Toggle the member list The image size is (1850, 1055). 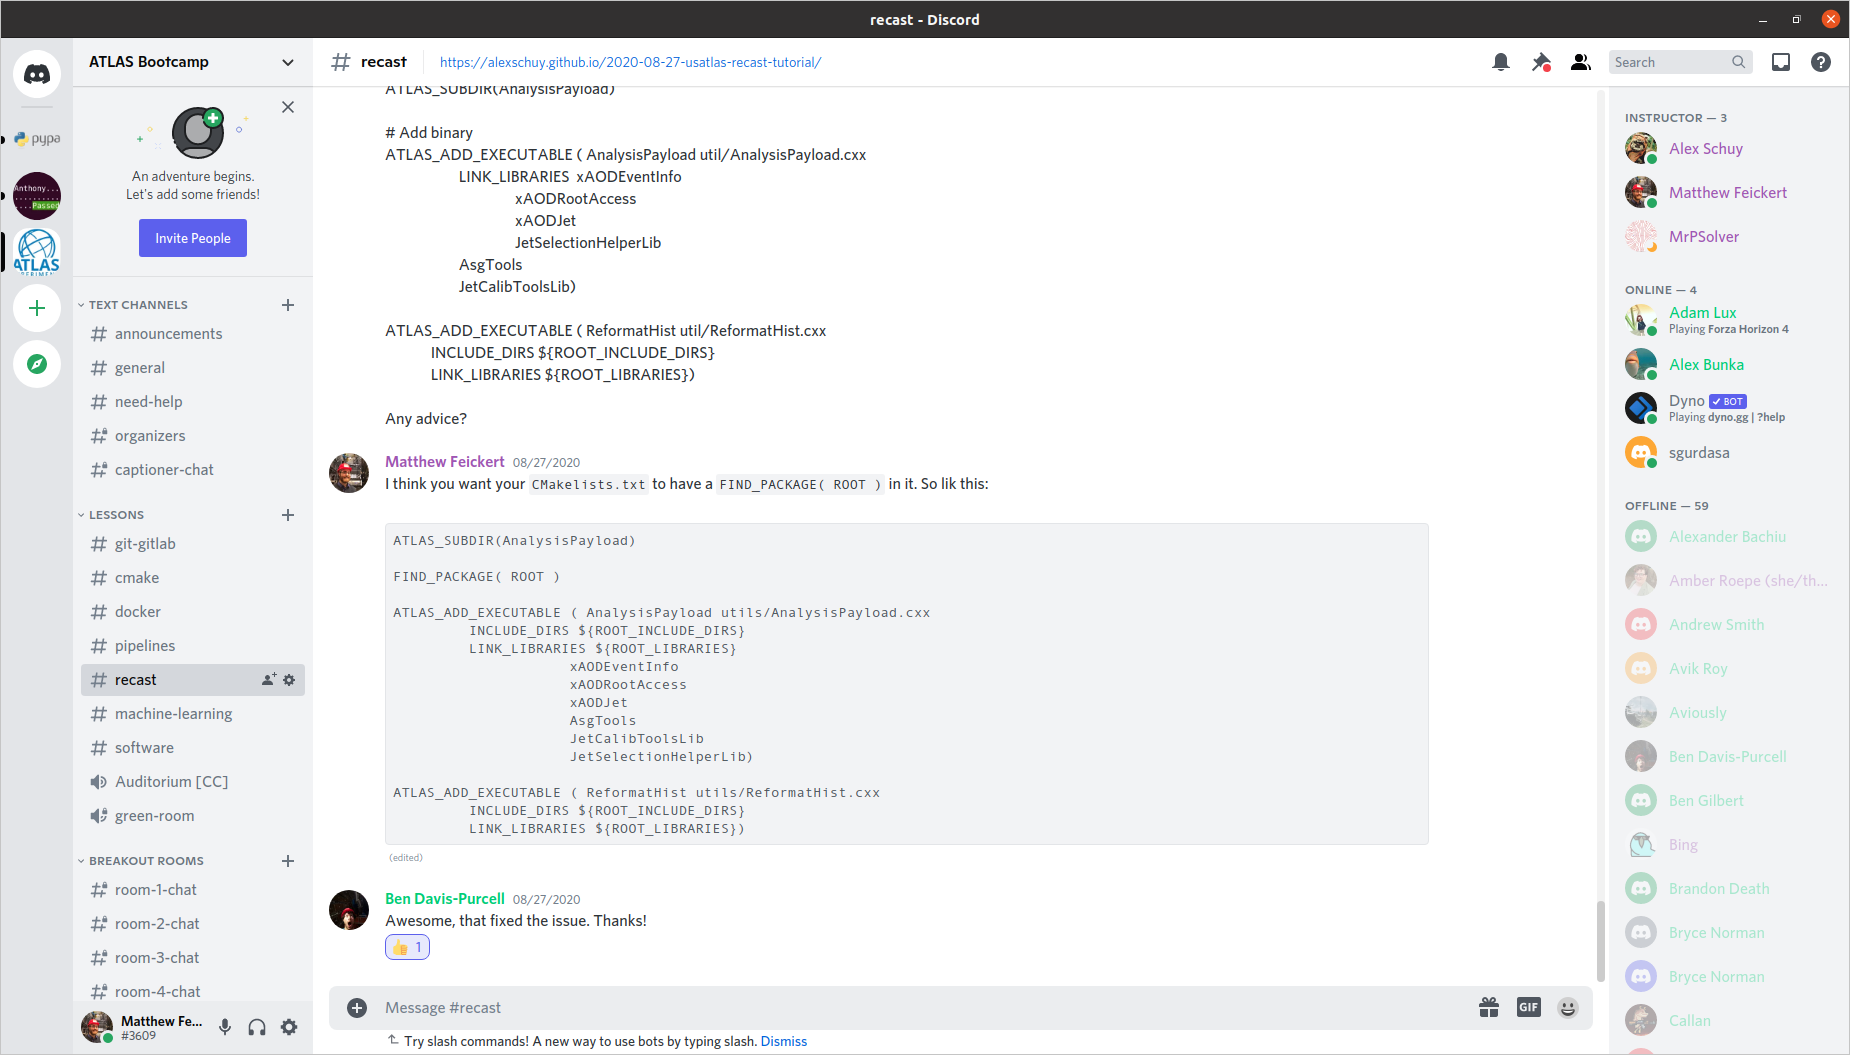point(1581,62)
